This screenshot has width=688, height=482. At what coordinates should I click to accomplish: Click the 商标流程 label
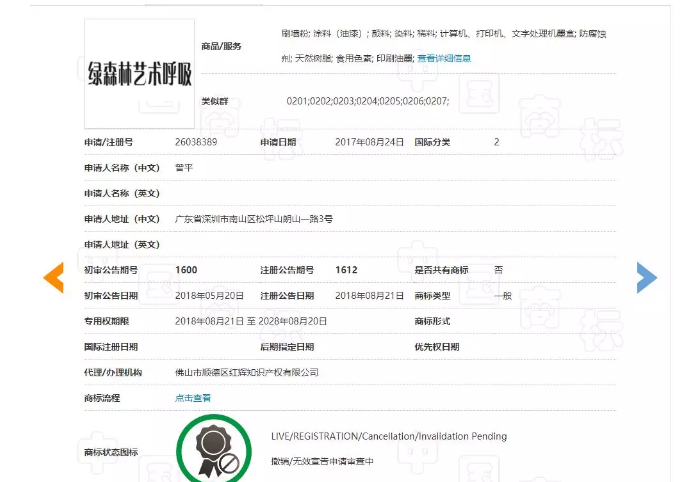(x=102, y=398)
